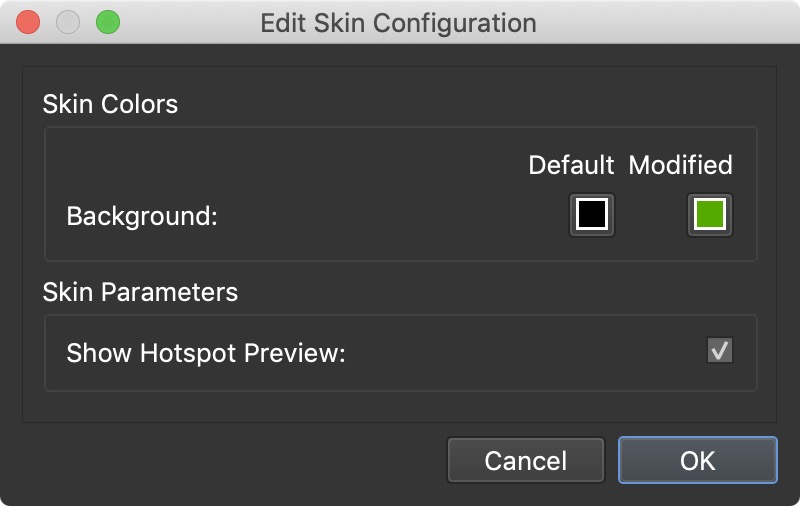
Task: Click the Skin Colors section heading
Action: point(110,104)
